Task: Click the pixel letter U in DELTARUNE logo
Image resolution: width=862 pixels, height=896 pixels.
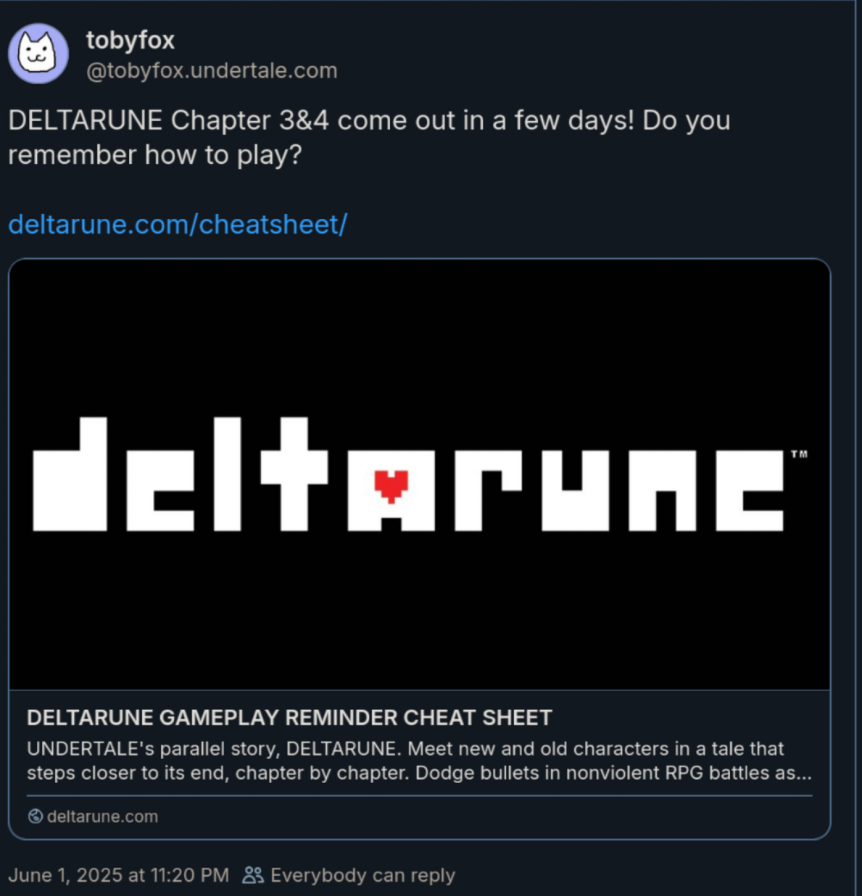Action: point(574,491)
